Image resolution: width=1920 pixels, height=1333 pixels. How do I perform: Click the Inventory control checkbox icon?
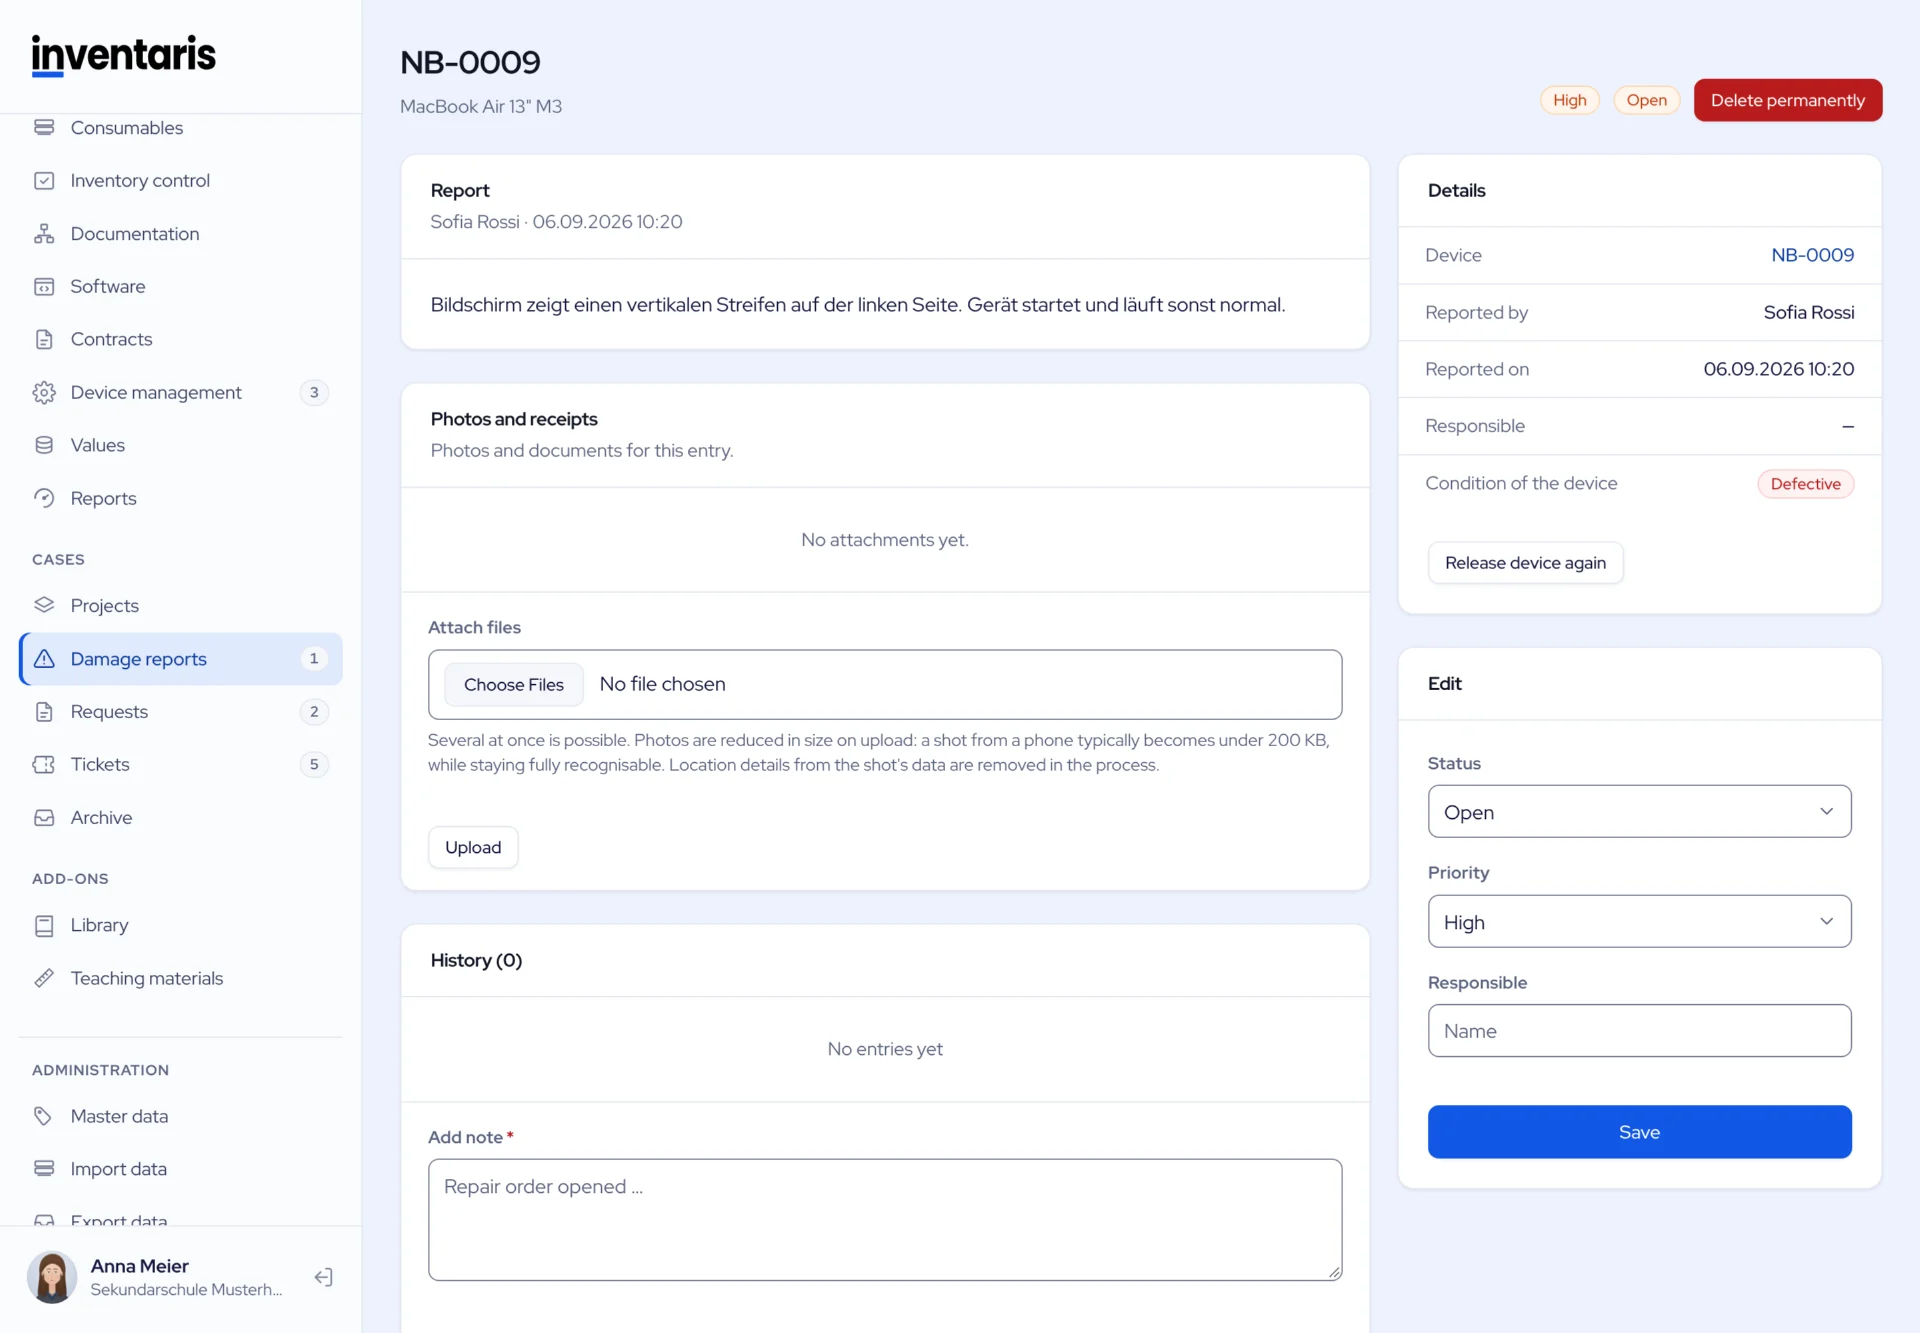(44, 181)
